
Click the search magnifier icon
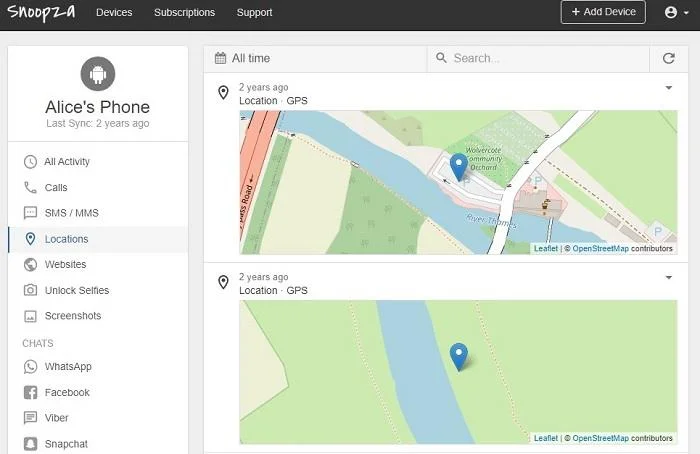click(441, 58)
